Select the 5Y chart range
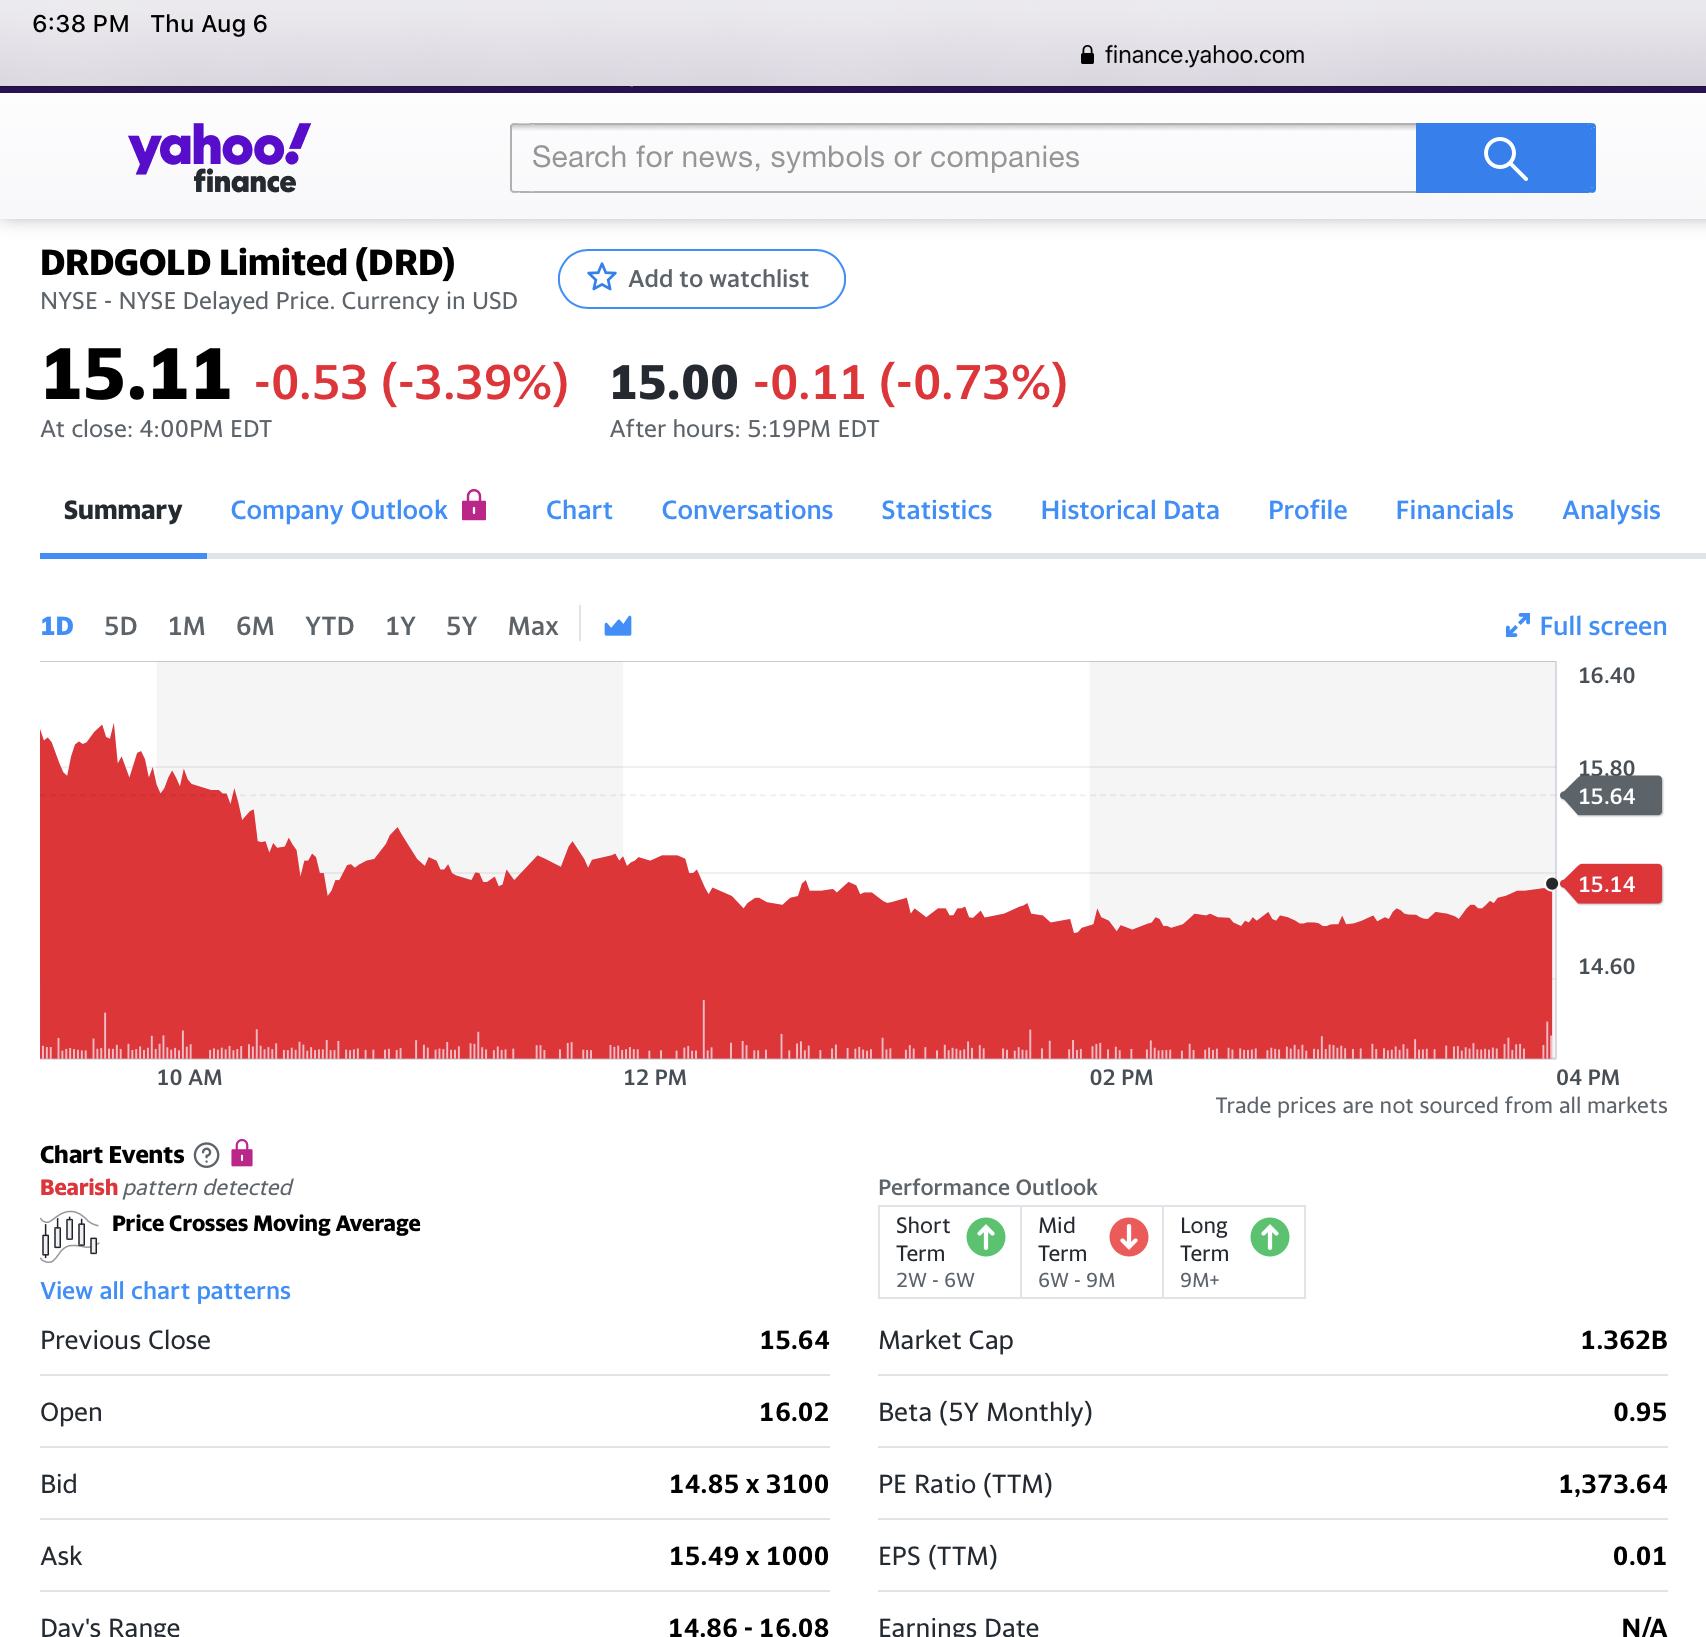This screenshot has height=1637, width=1706. pos(461,626)
